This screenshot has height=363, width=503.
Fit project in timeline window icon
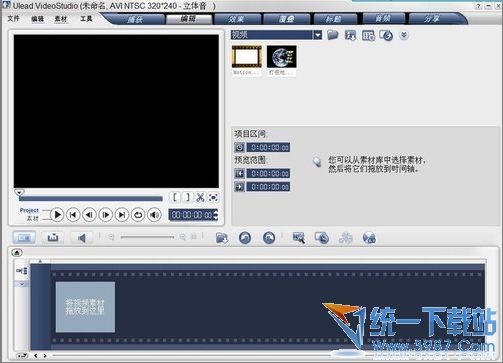194,237
